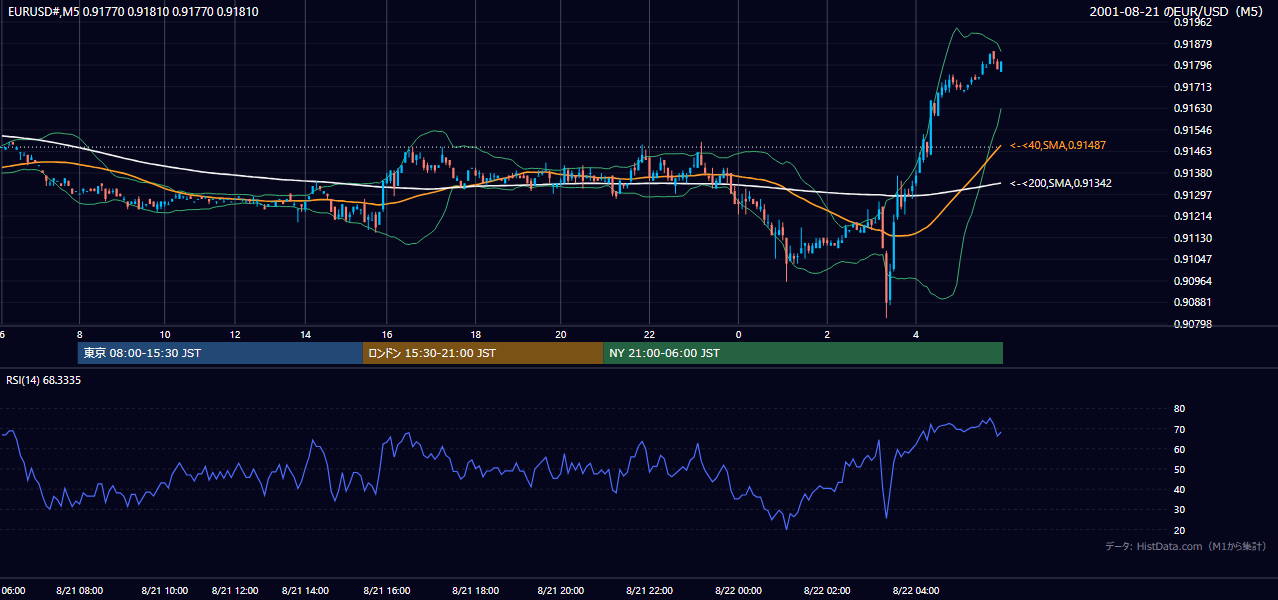Click price axis value 0.91297
Image resolution: width=1278 pixels, height=600 pixels.
coord(1193,195)
